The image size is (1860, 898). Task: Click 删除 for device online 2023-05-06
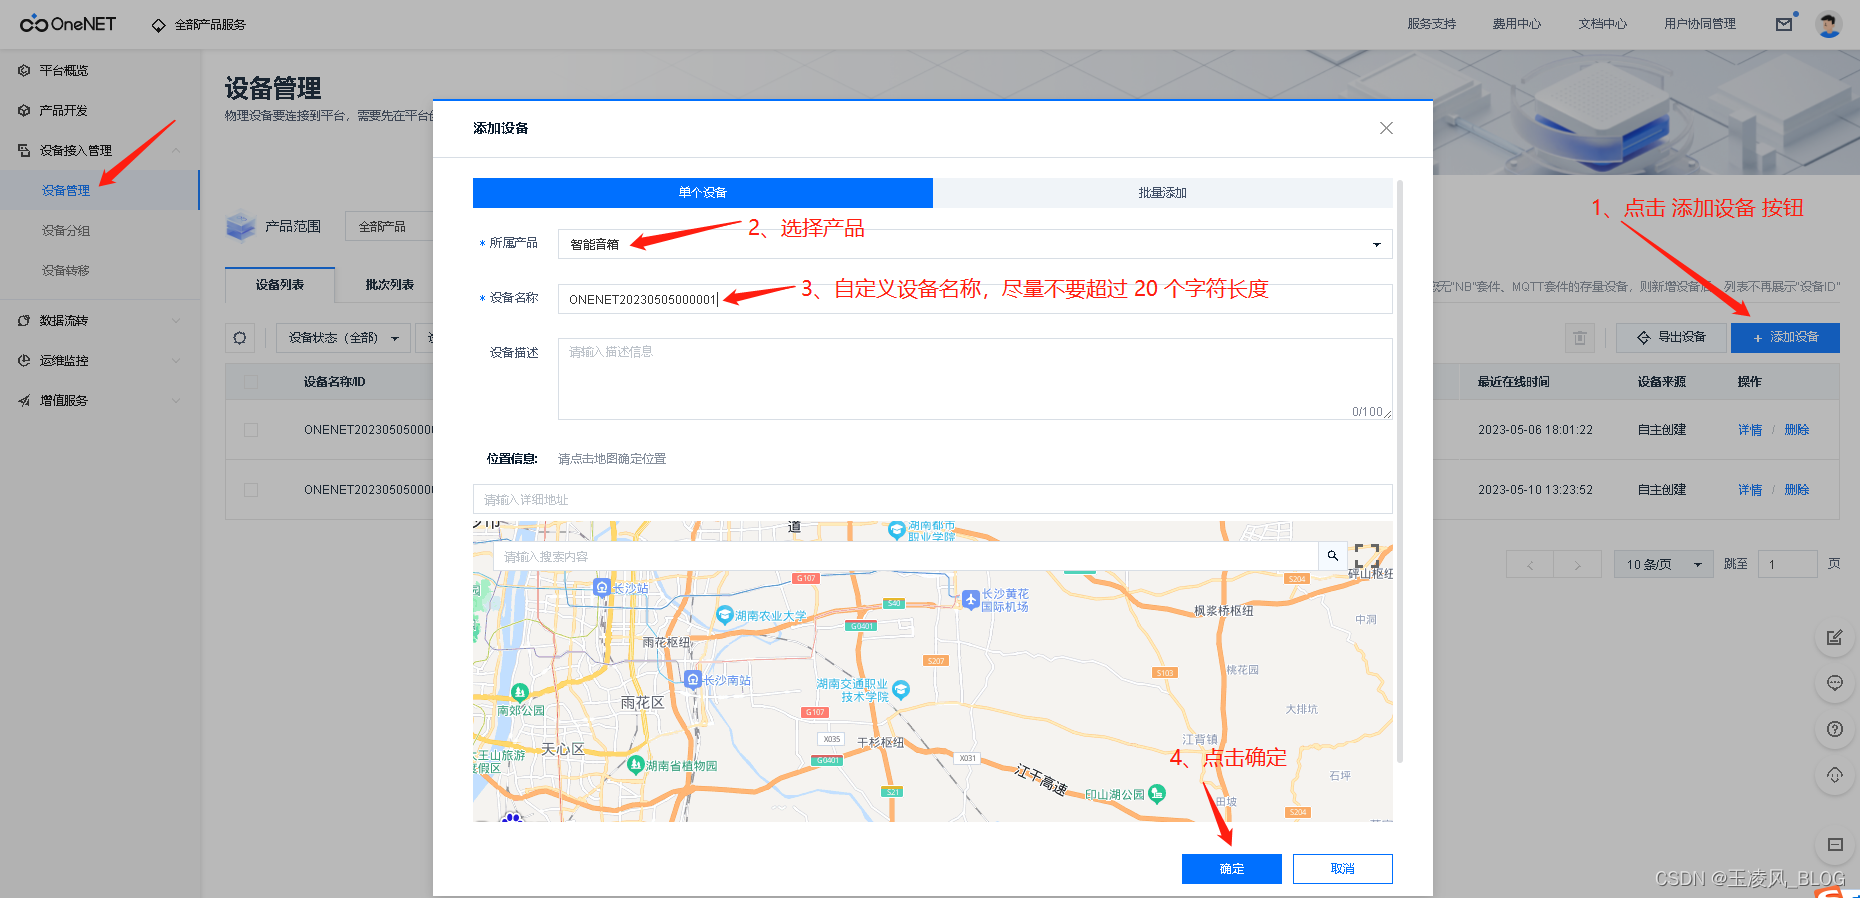pyautogui.click(x=1797, y=430)
